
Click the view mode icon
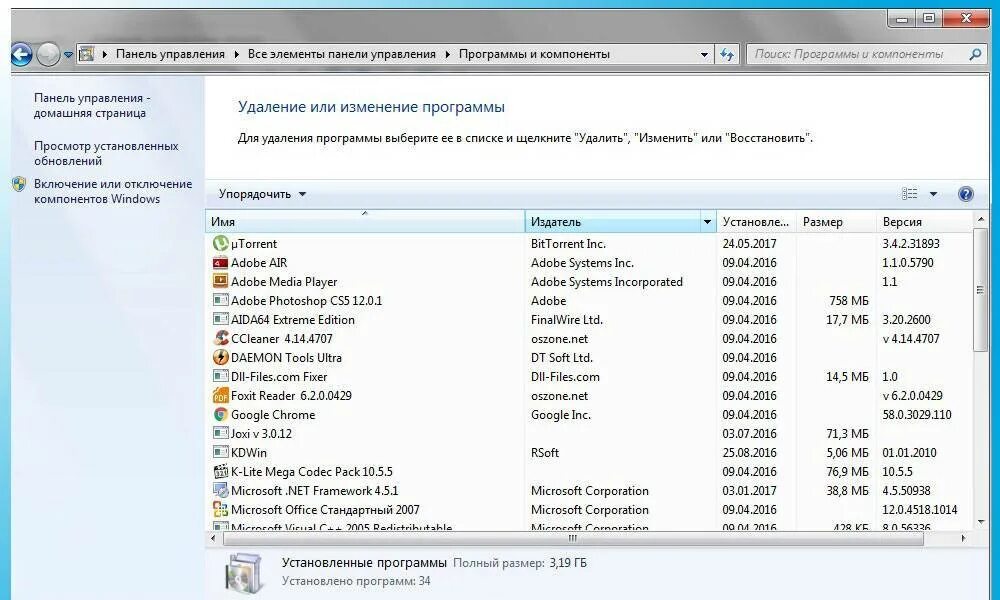[x=909, y=194]
